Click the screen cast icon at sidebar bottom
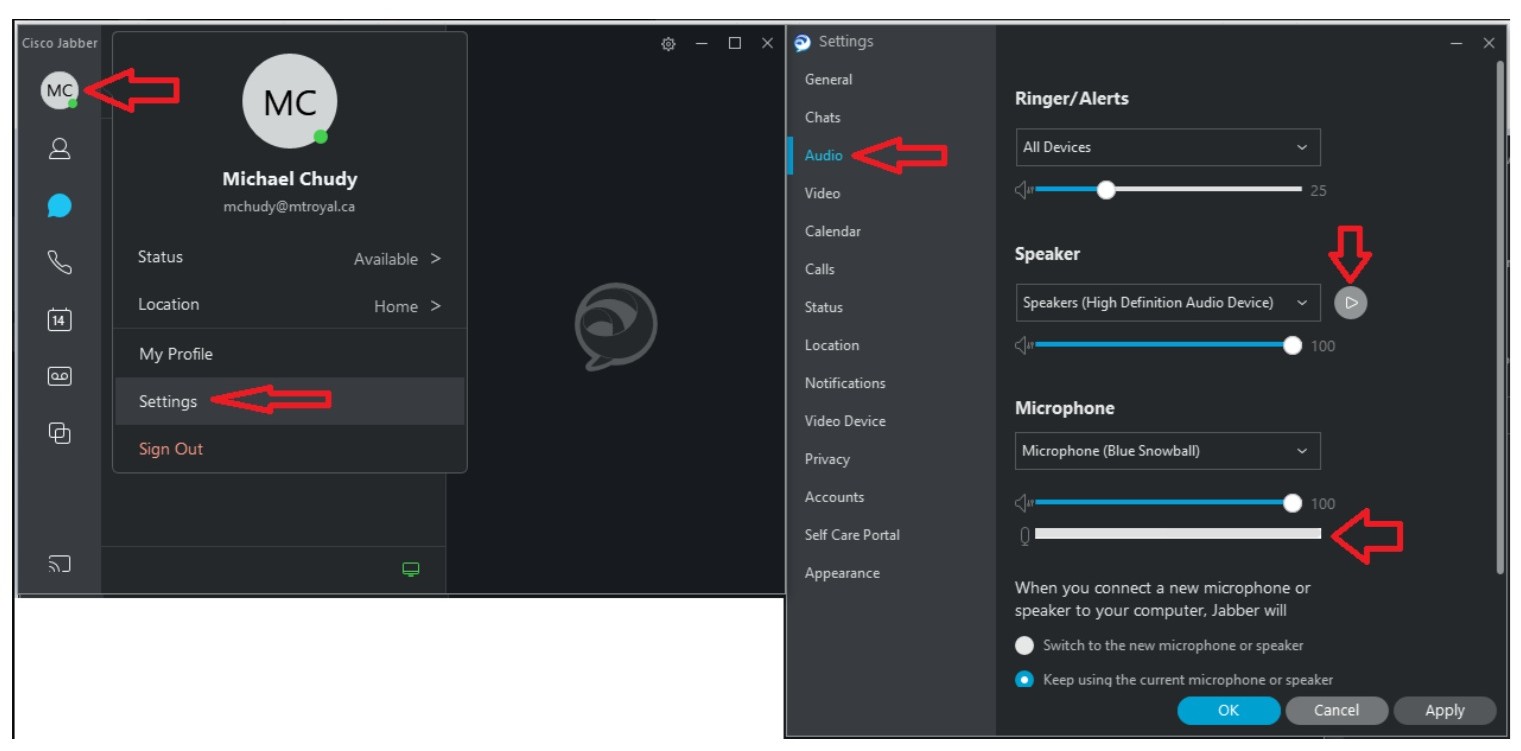The width and height of the screenshot is (1521, 751). click(x=60, y=565)
